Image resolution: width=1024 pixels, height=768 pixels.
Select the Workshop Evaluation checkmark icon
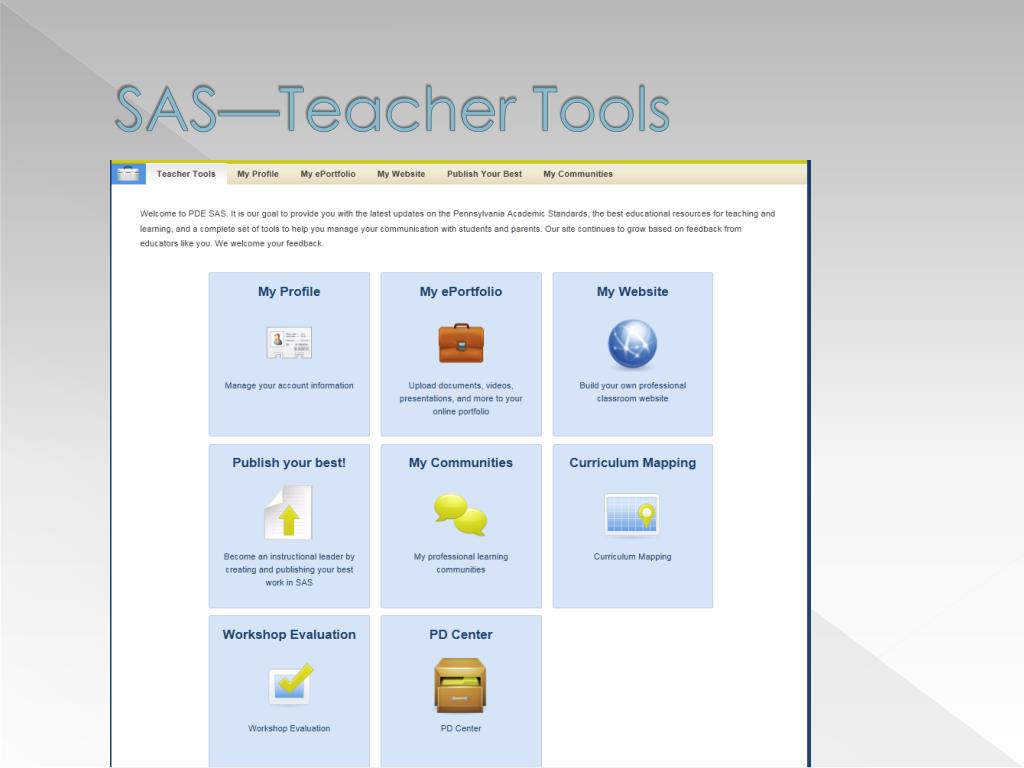[291, 684]
